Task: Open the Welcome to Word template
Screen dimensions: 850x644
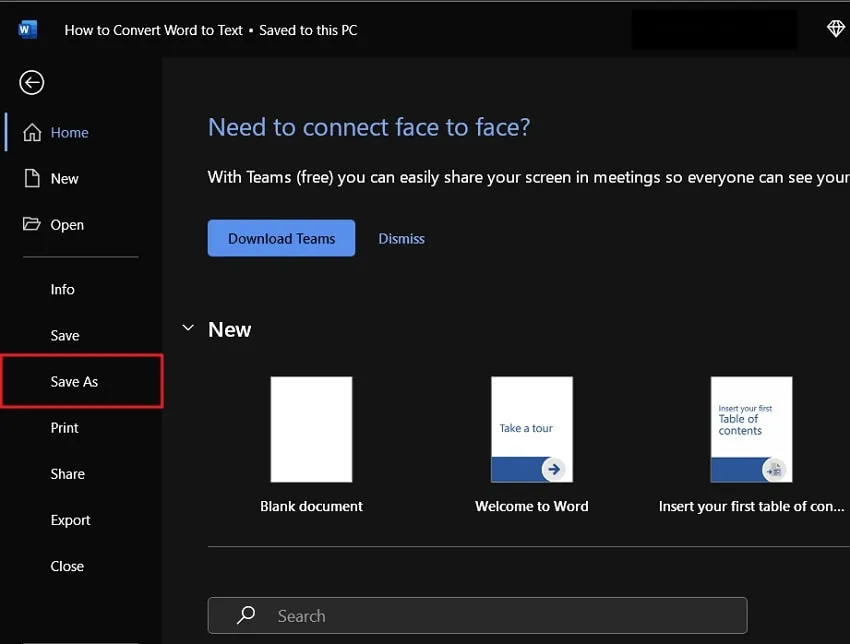Action: click(531, 430)
